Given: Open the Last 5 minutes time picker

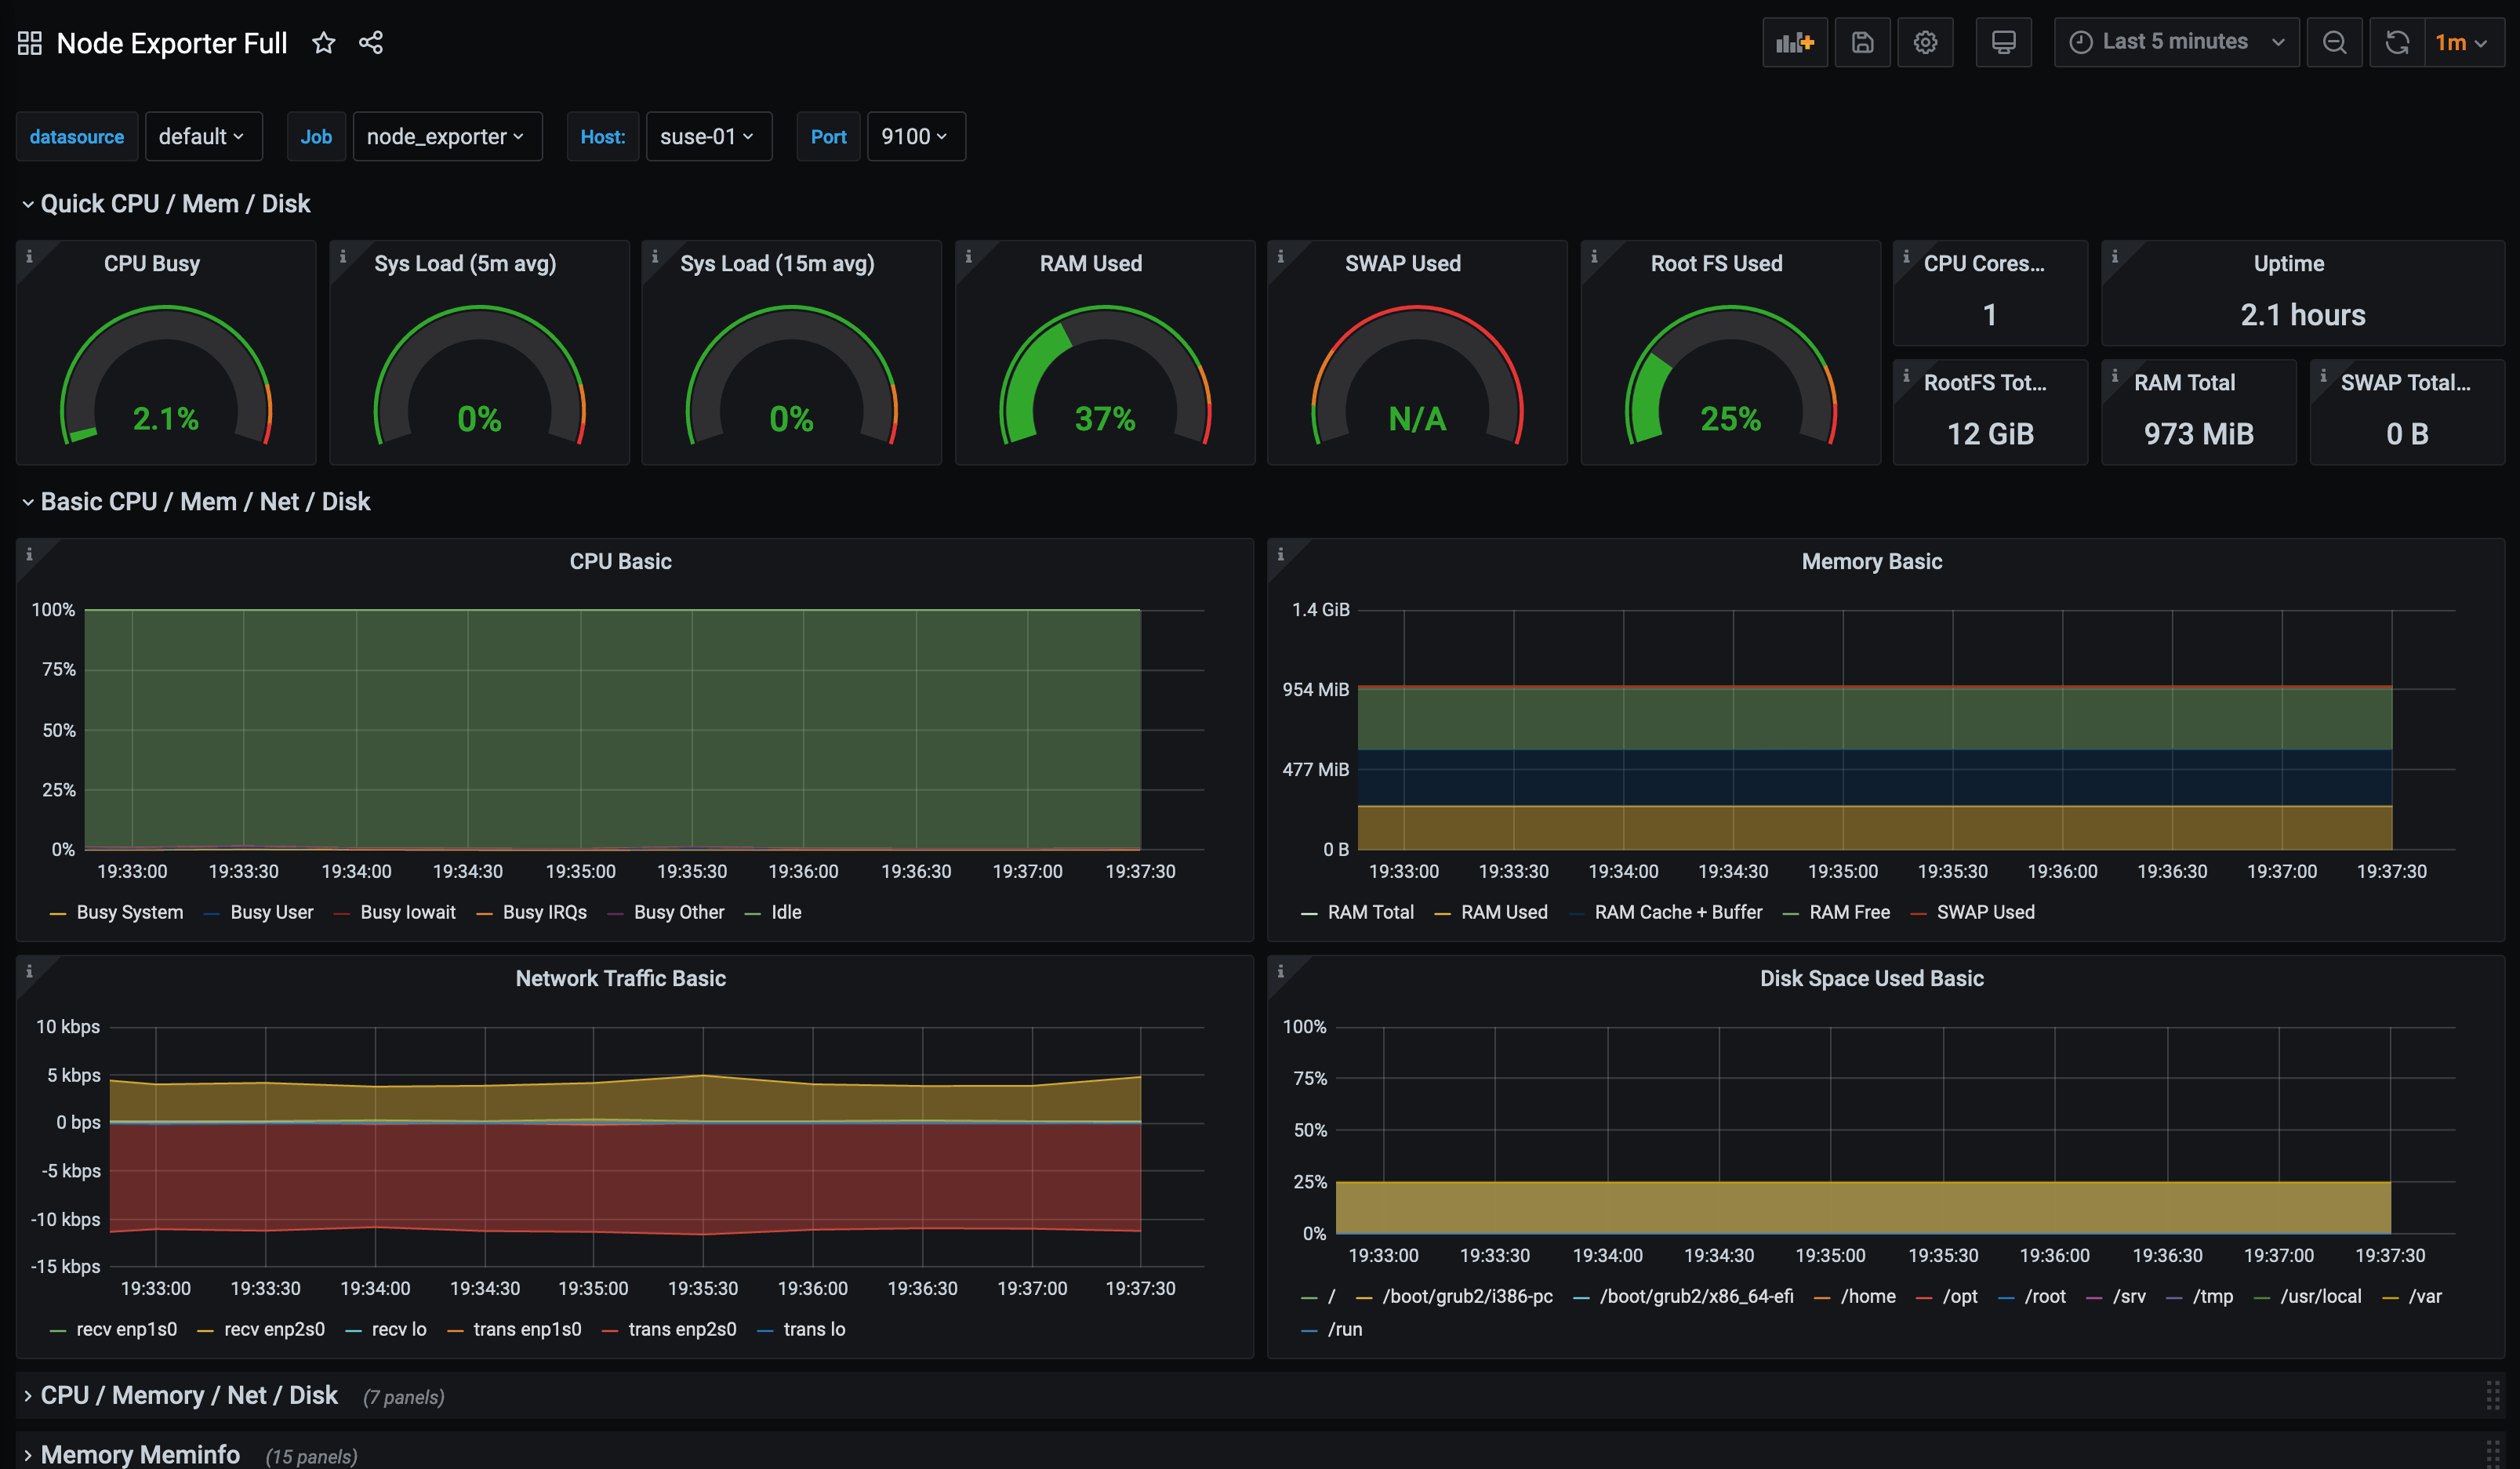Looking at the screenshot, I should click(x=2174, y=42).
